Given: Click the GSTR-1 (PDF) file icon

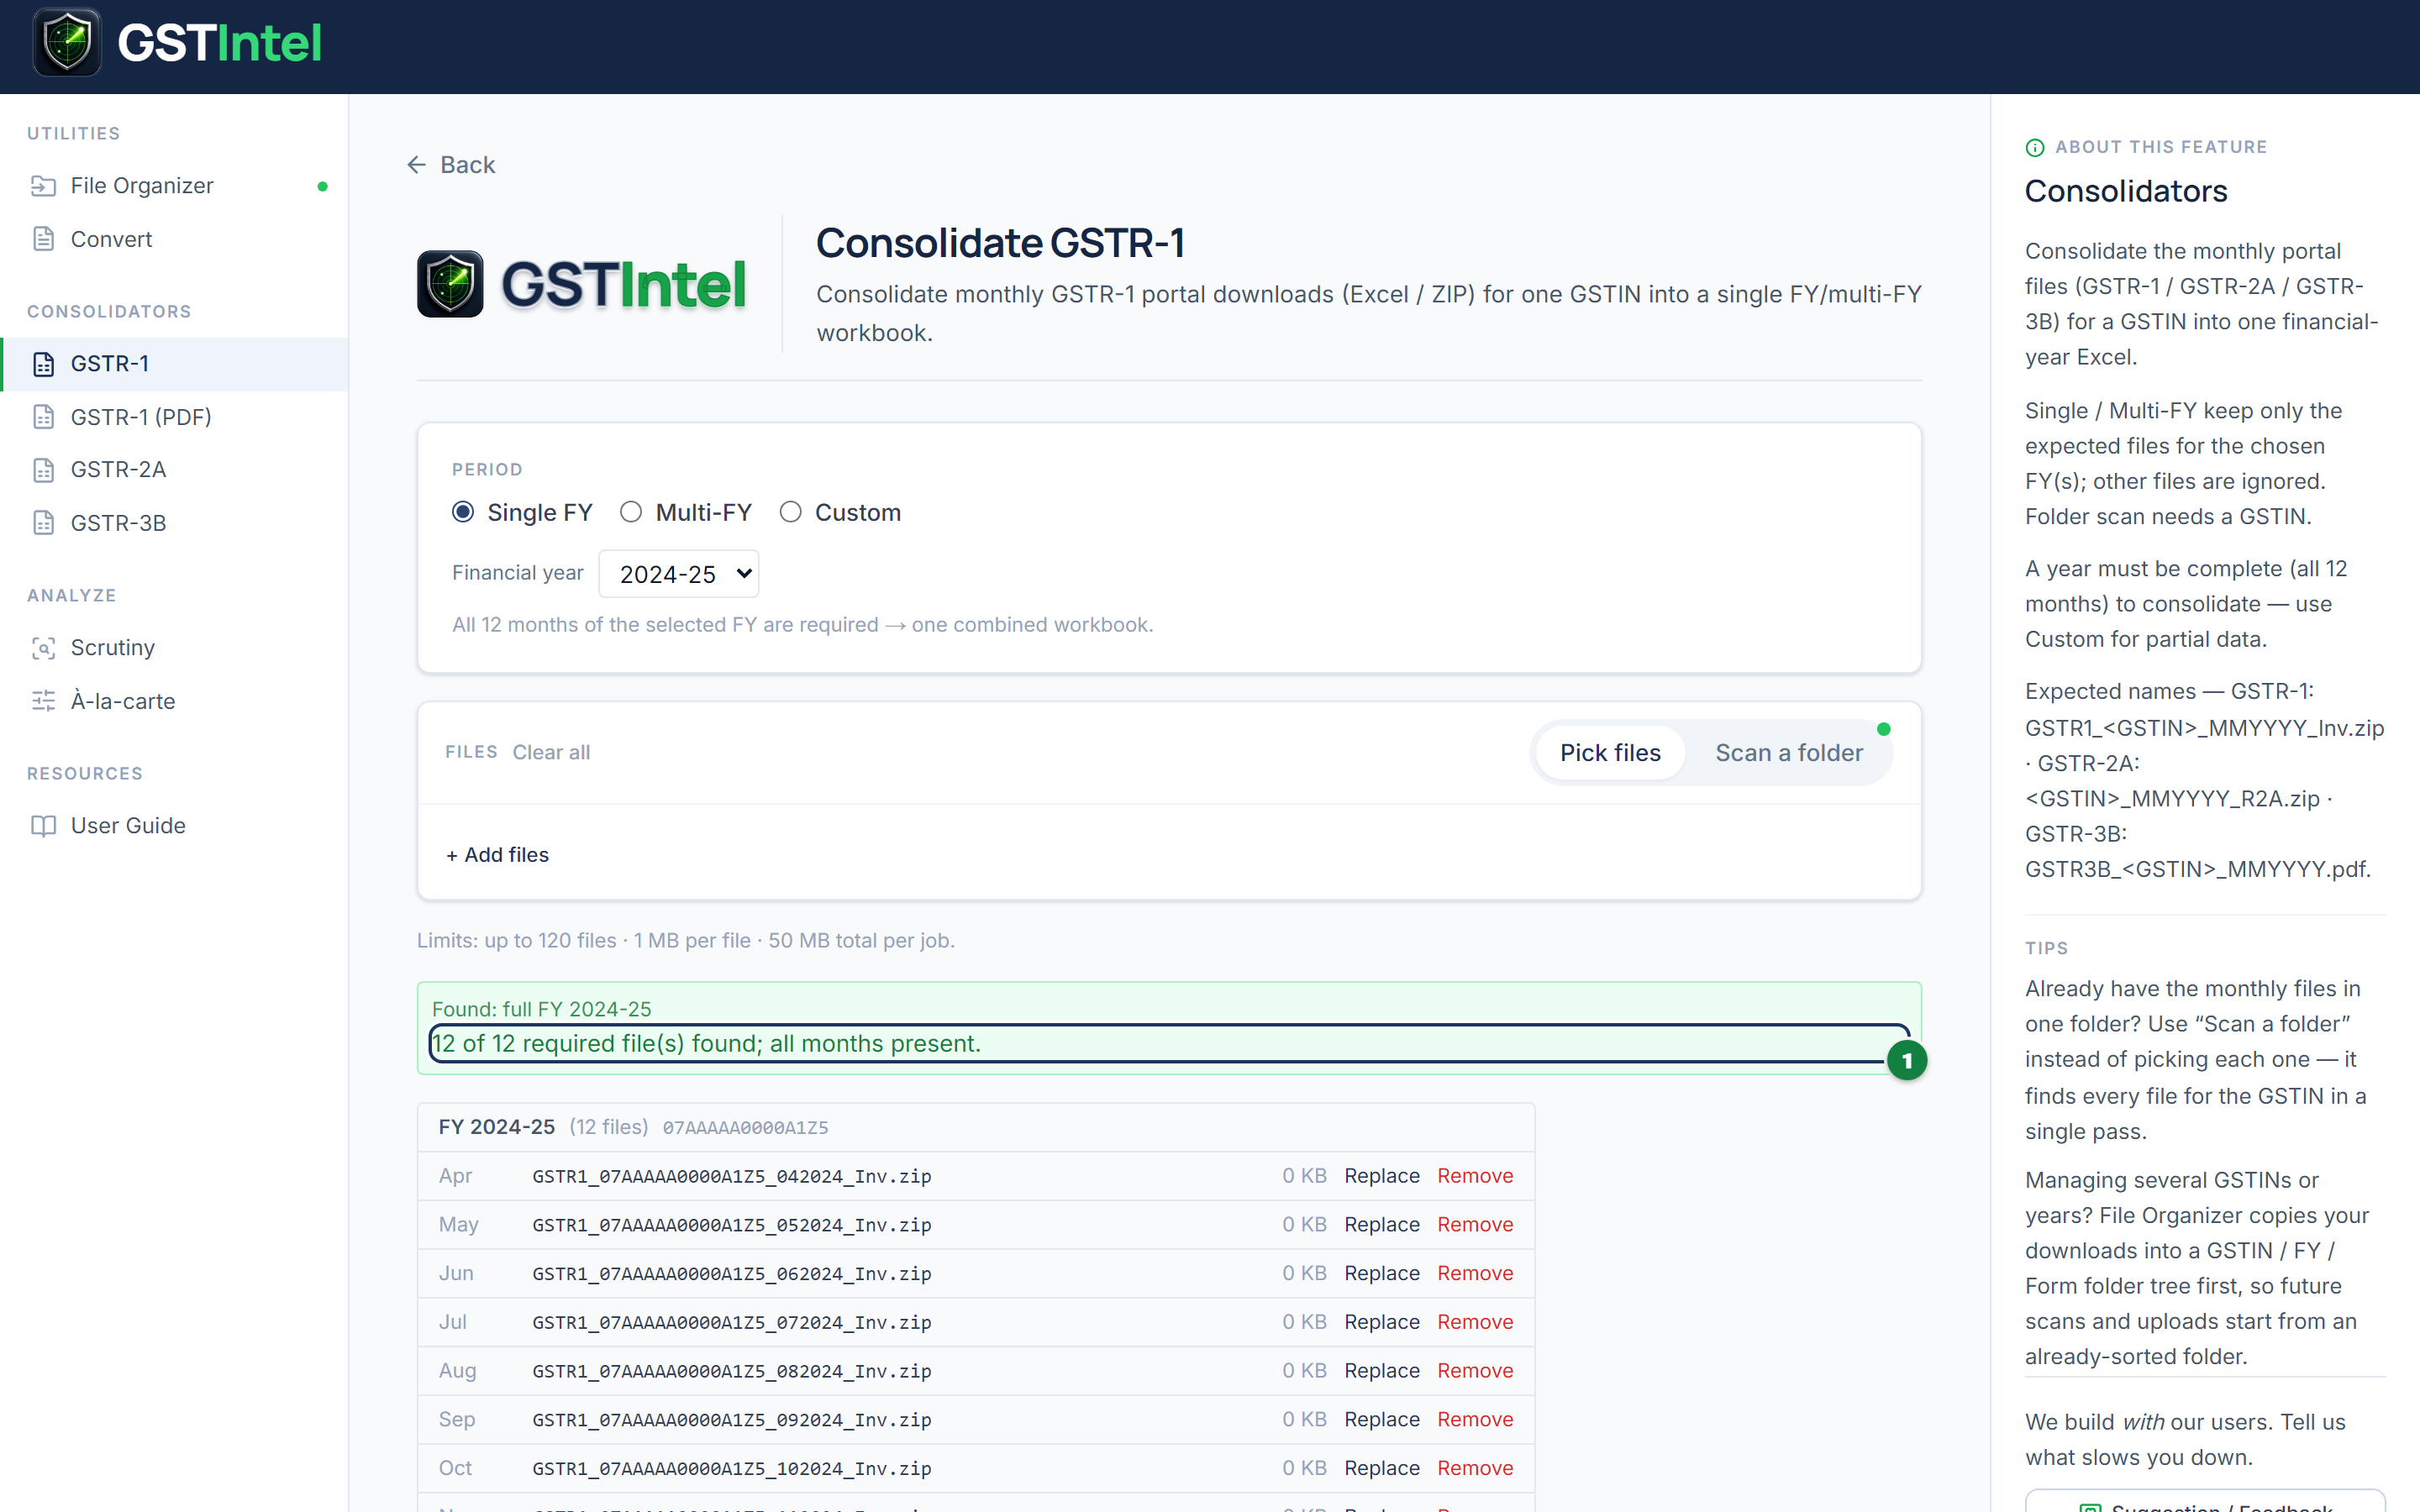Looking at the screenshot, I should tap(43, 417).
